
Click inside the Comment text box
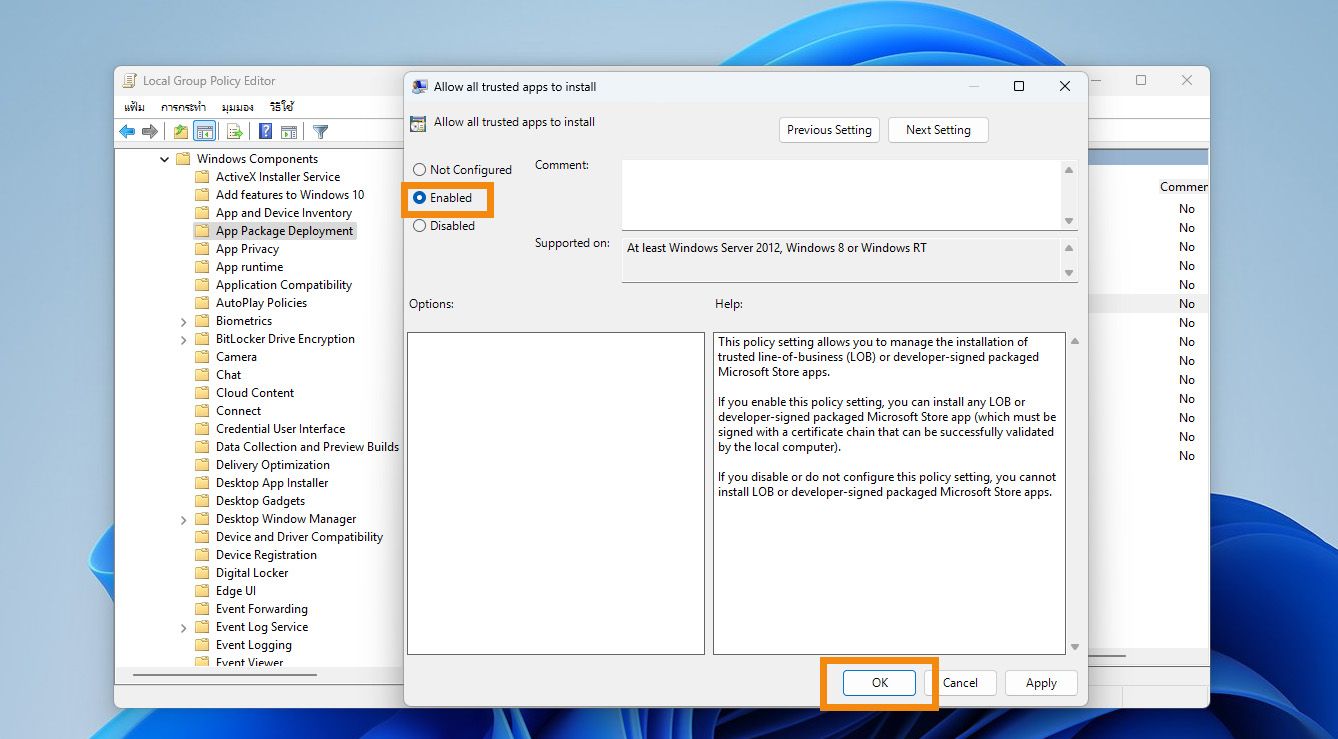842,195
